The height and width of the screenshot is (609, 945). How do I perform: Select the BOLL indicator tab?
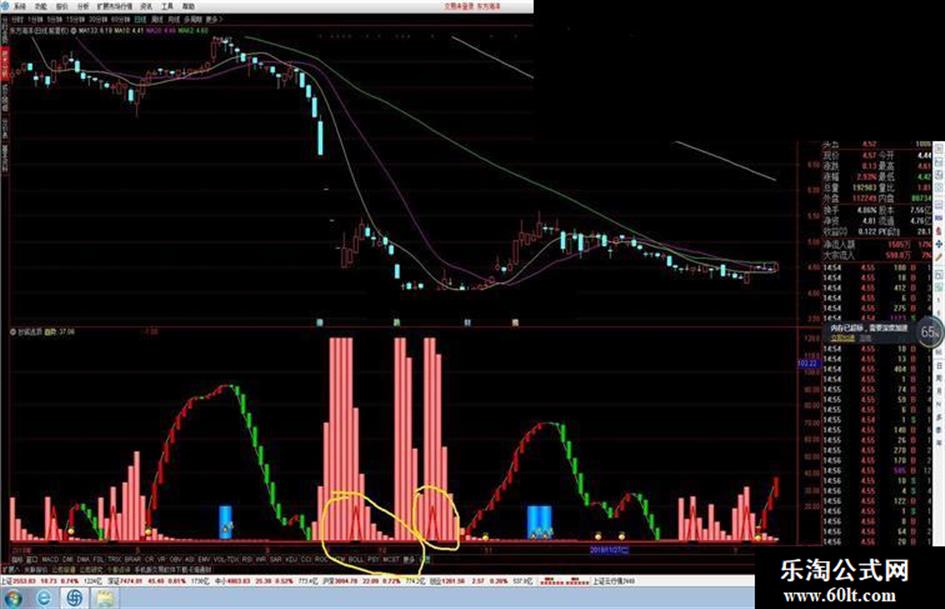tap(356, 560)
